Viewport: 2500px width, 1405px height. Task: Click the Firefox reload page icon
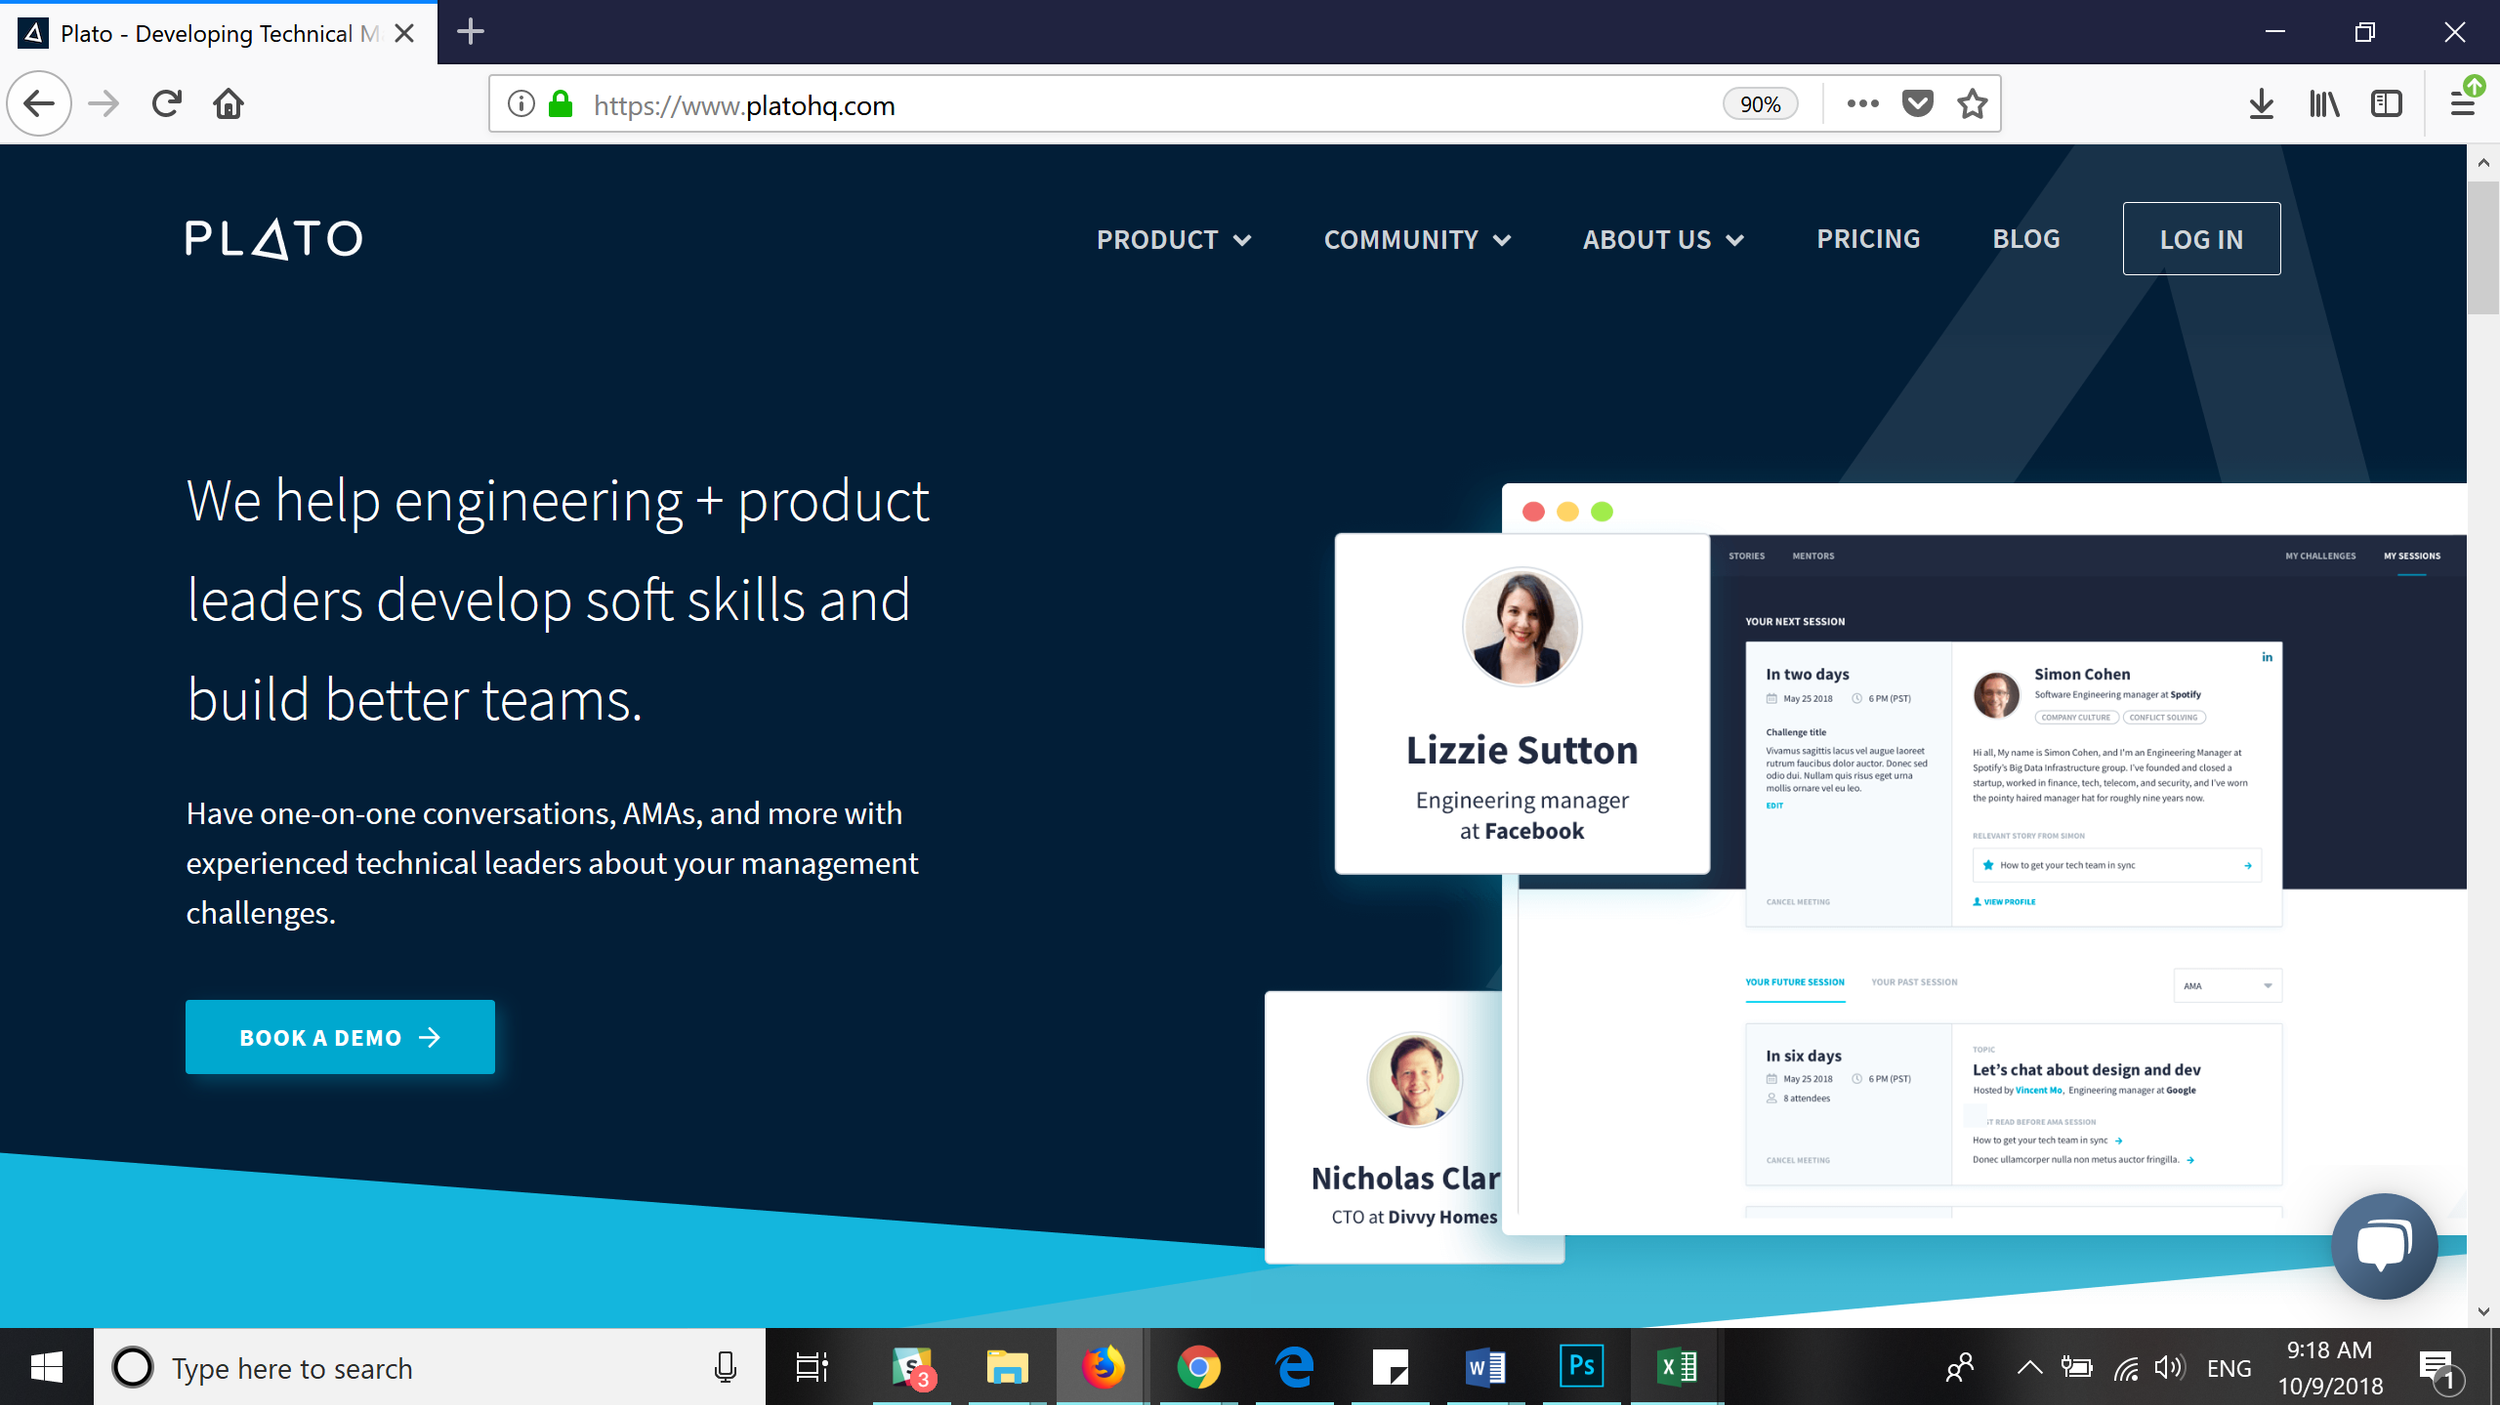[166, 104]
